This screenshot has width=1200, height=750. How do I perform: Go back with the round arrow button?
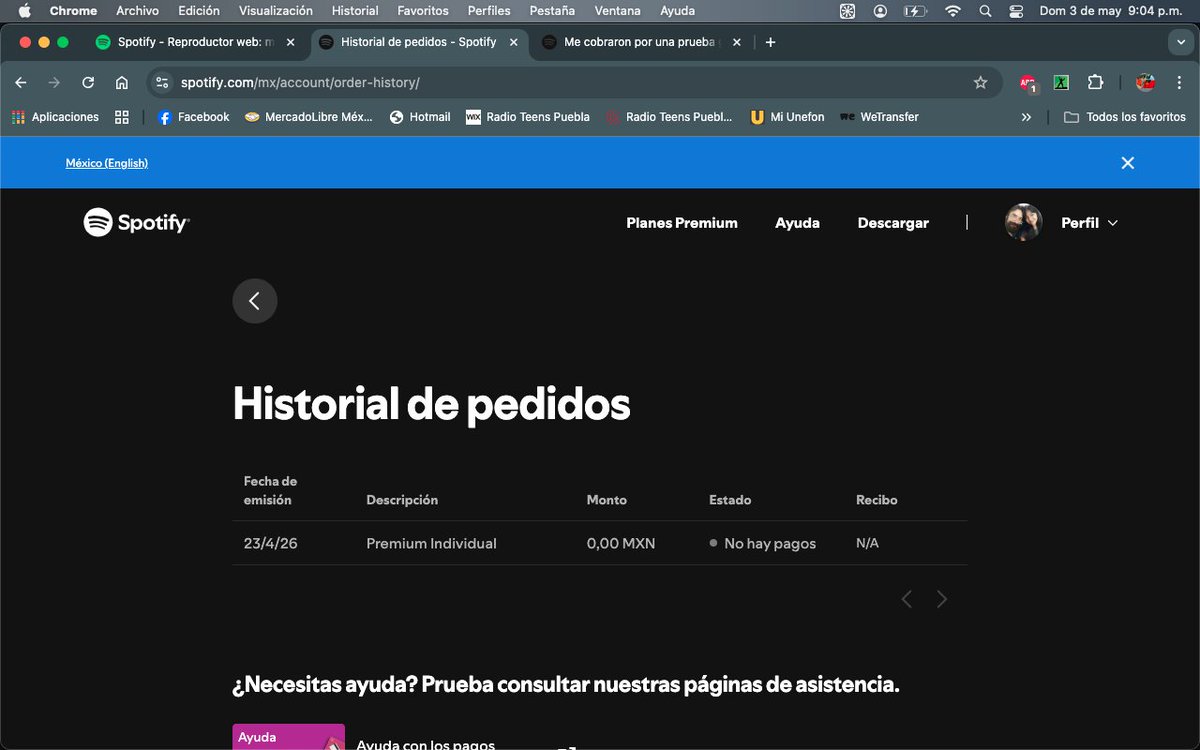pos(255,300)
